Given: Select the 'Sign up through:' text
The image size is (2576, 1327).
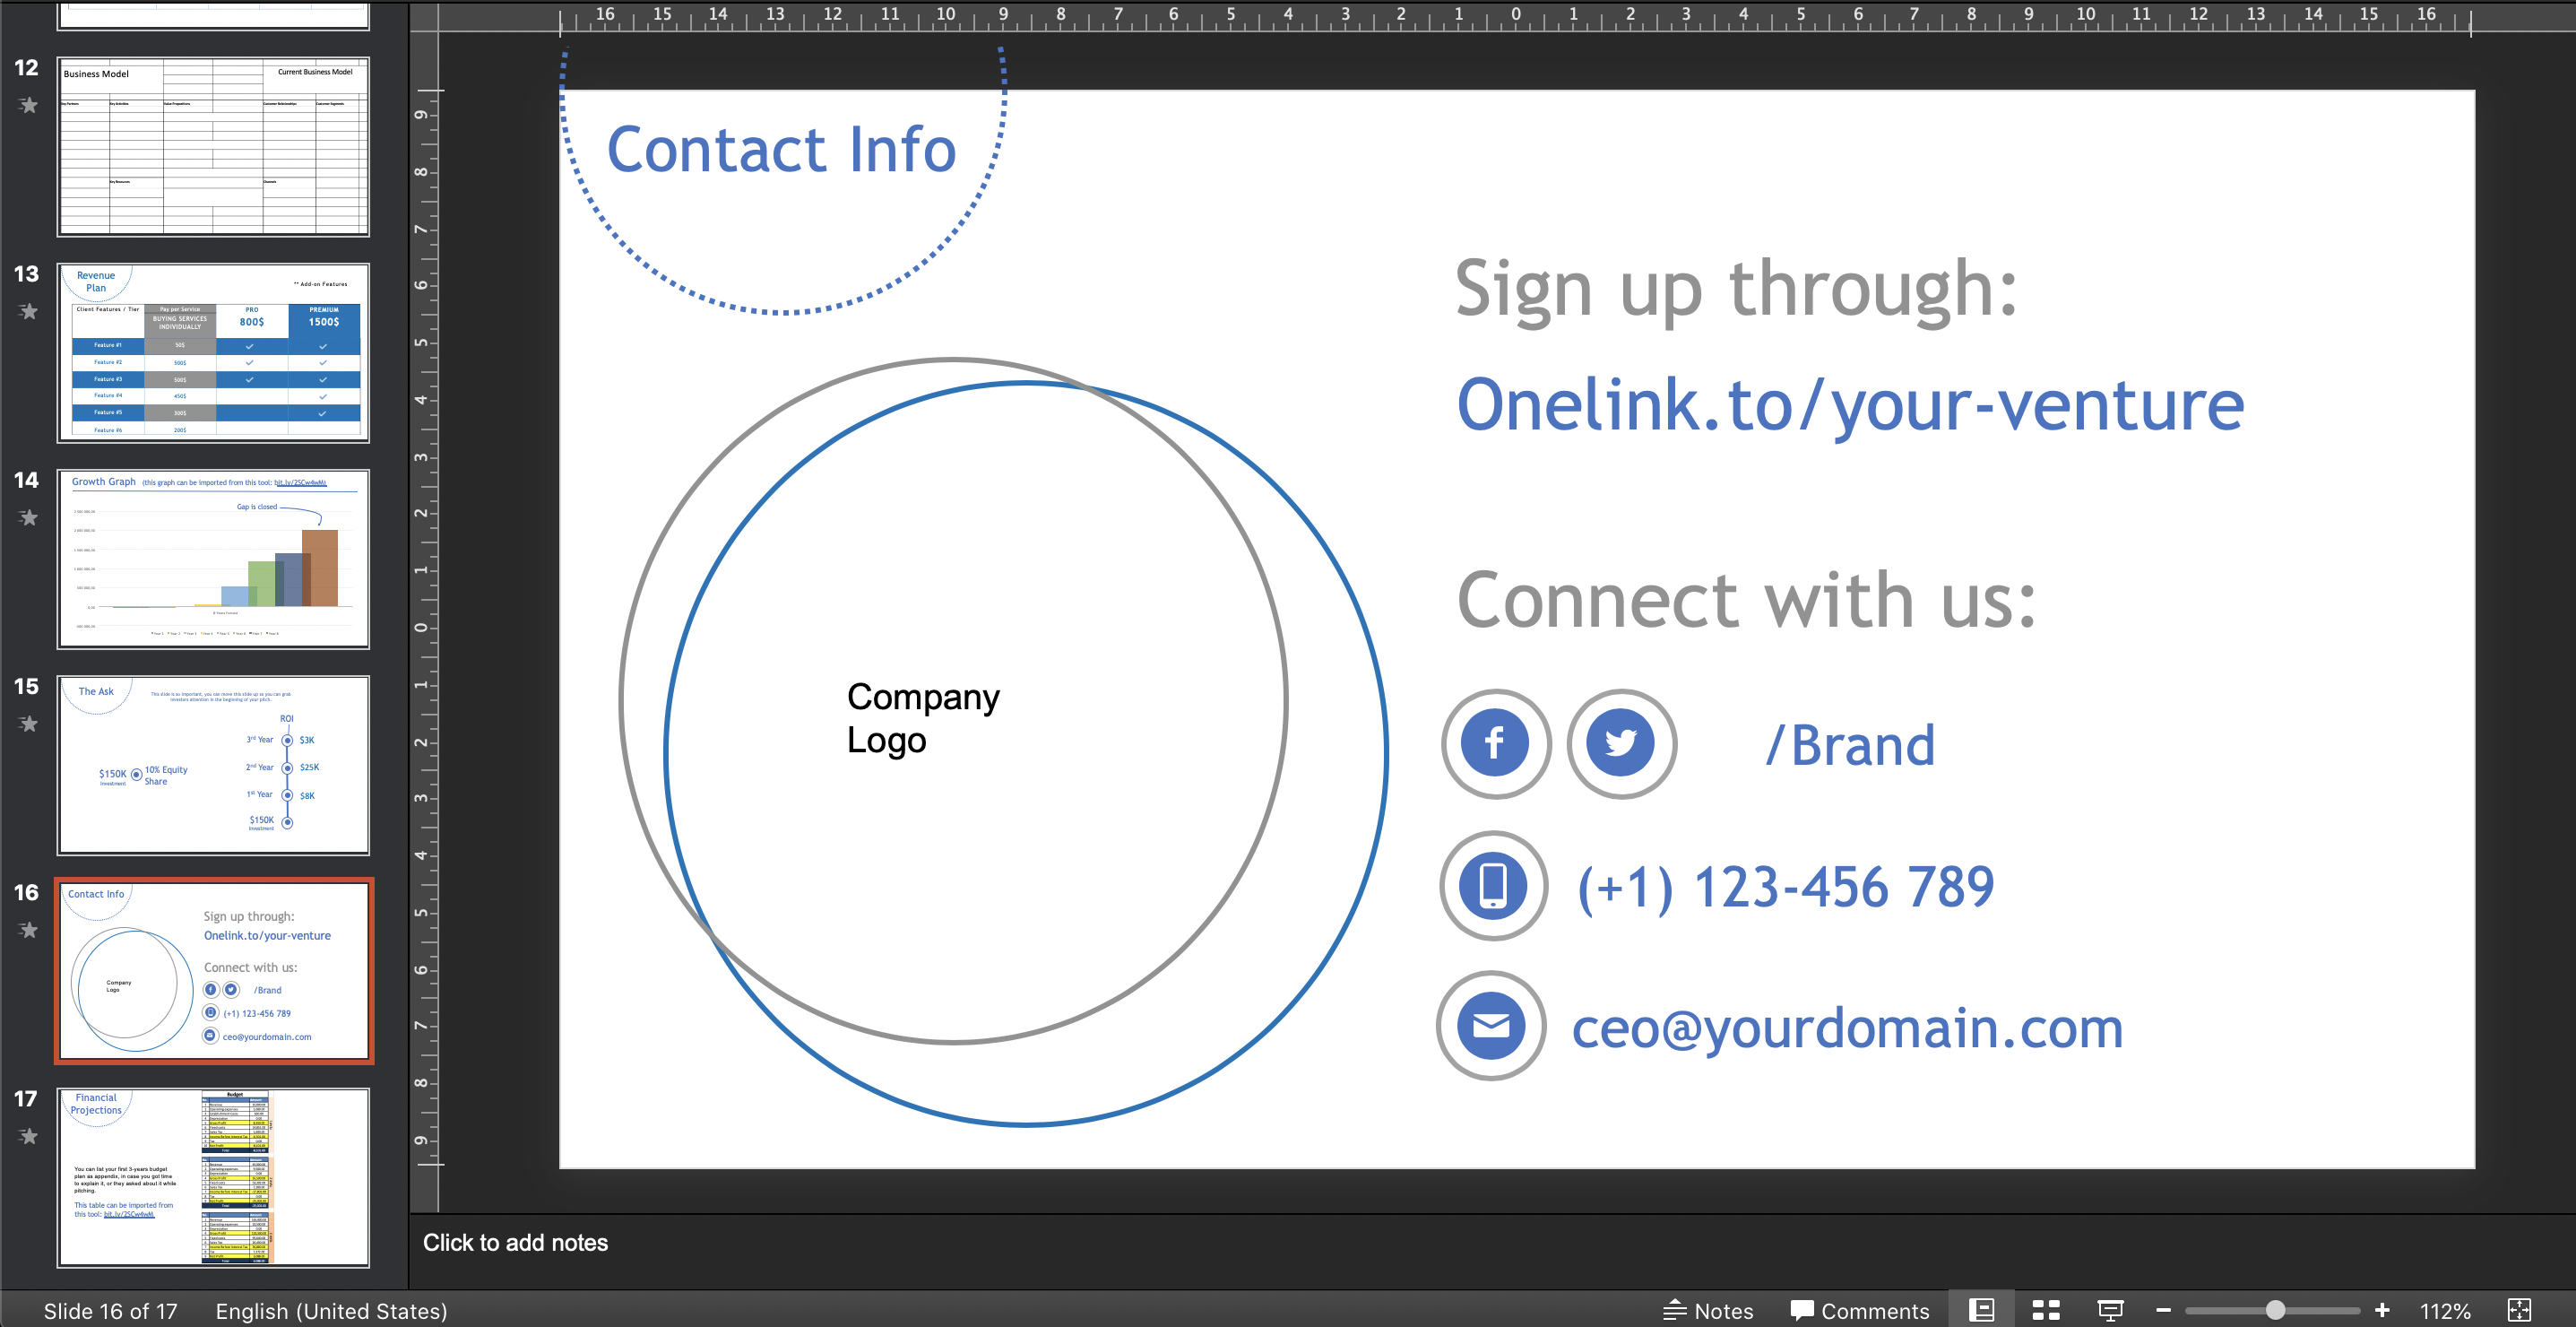Looking at the screenshot, I should pyautogui.click(x=1736, y=290).
